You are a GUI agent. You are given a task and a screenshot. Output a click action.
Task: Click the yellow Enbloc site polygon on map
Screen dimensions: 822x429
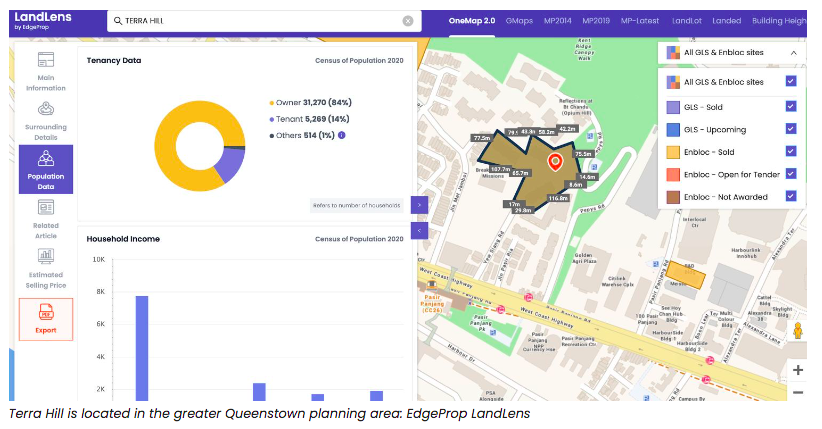click(685, 274)
